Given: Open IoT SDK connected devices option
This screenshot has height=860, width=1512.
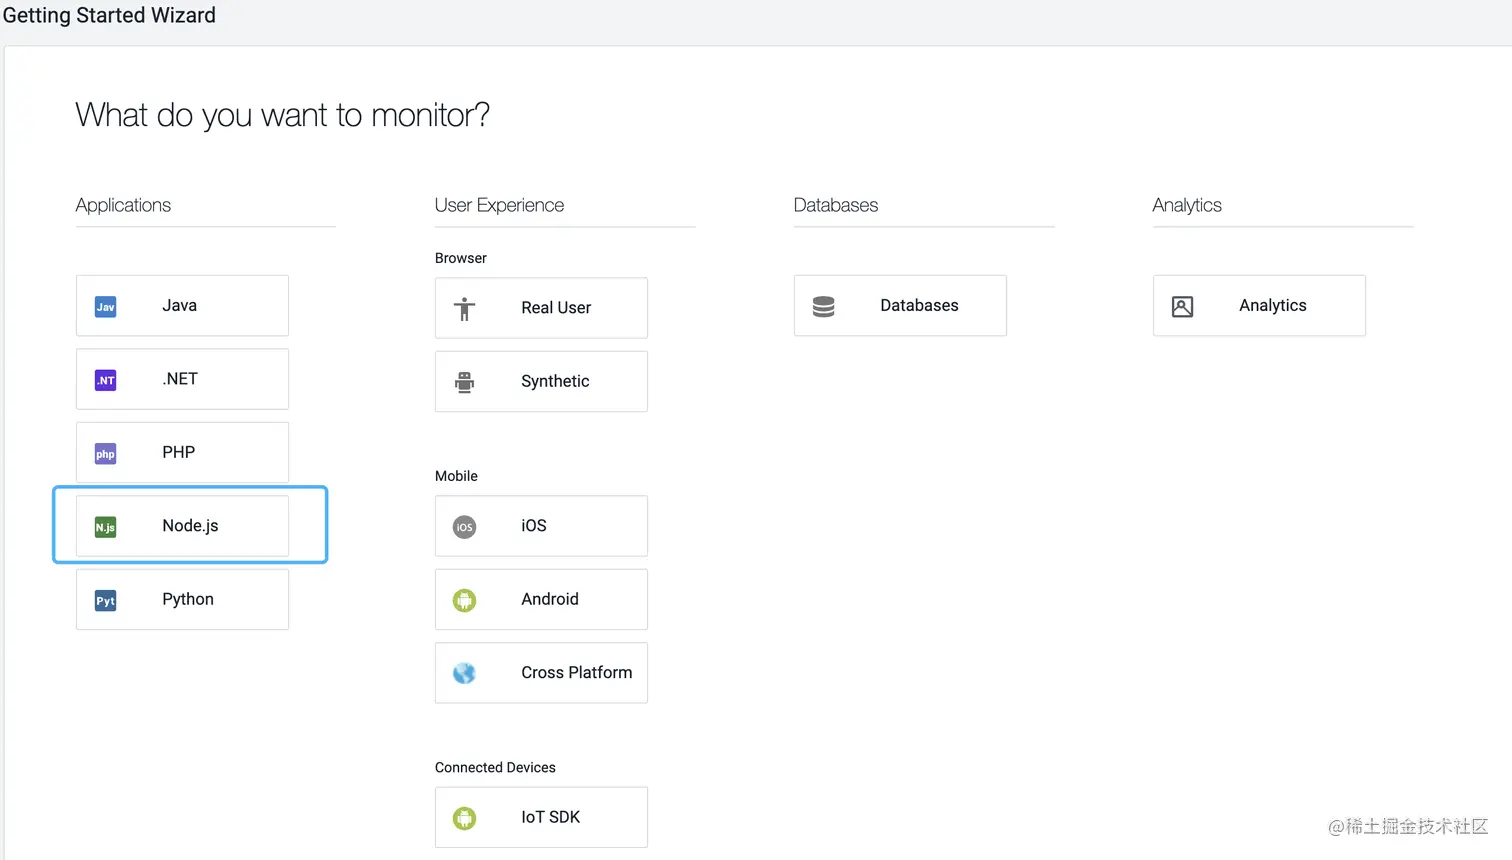Looking at the screenshot, I should tap(541, 817).
